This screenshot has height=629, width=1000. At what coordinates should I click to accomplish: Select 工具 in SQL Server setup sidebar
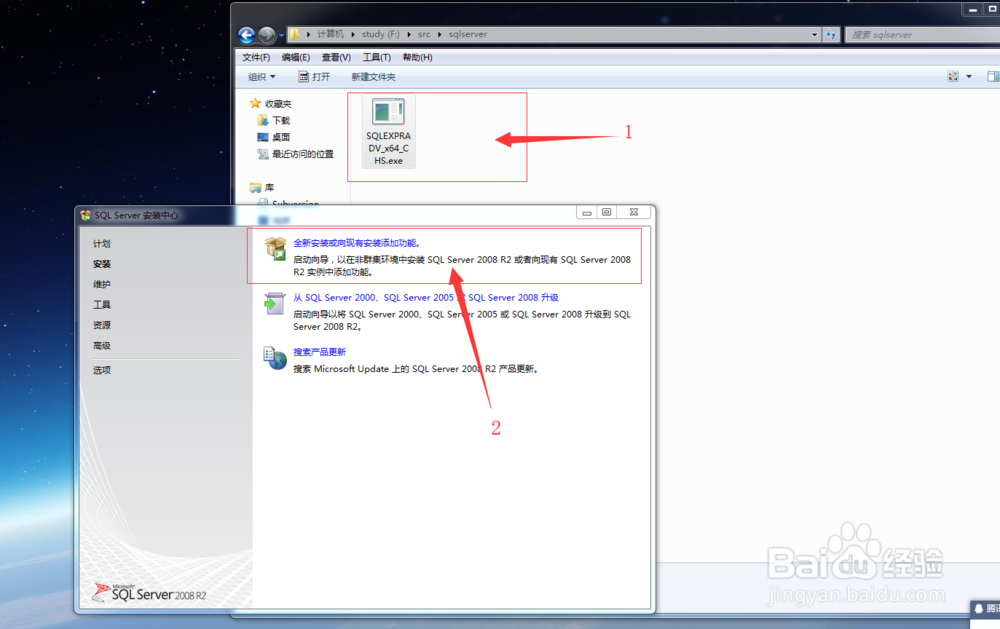(x=101, y=305)
